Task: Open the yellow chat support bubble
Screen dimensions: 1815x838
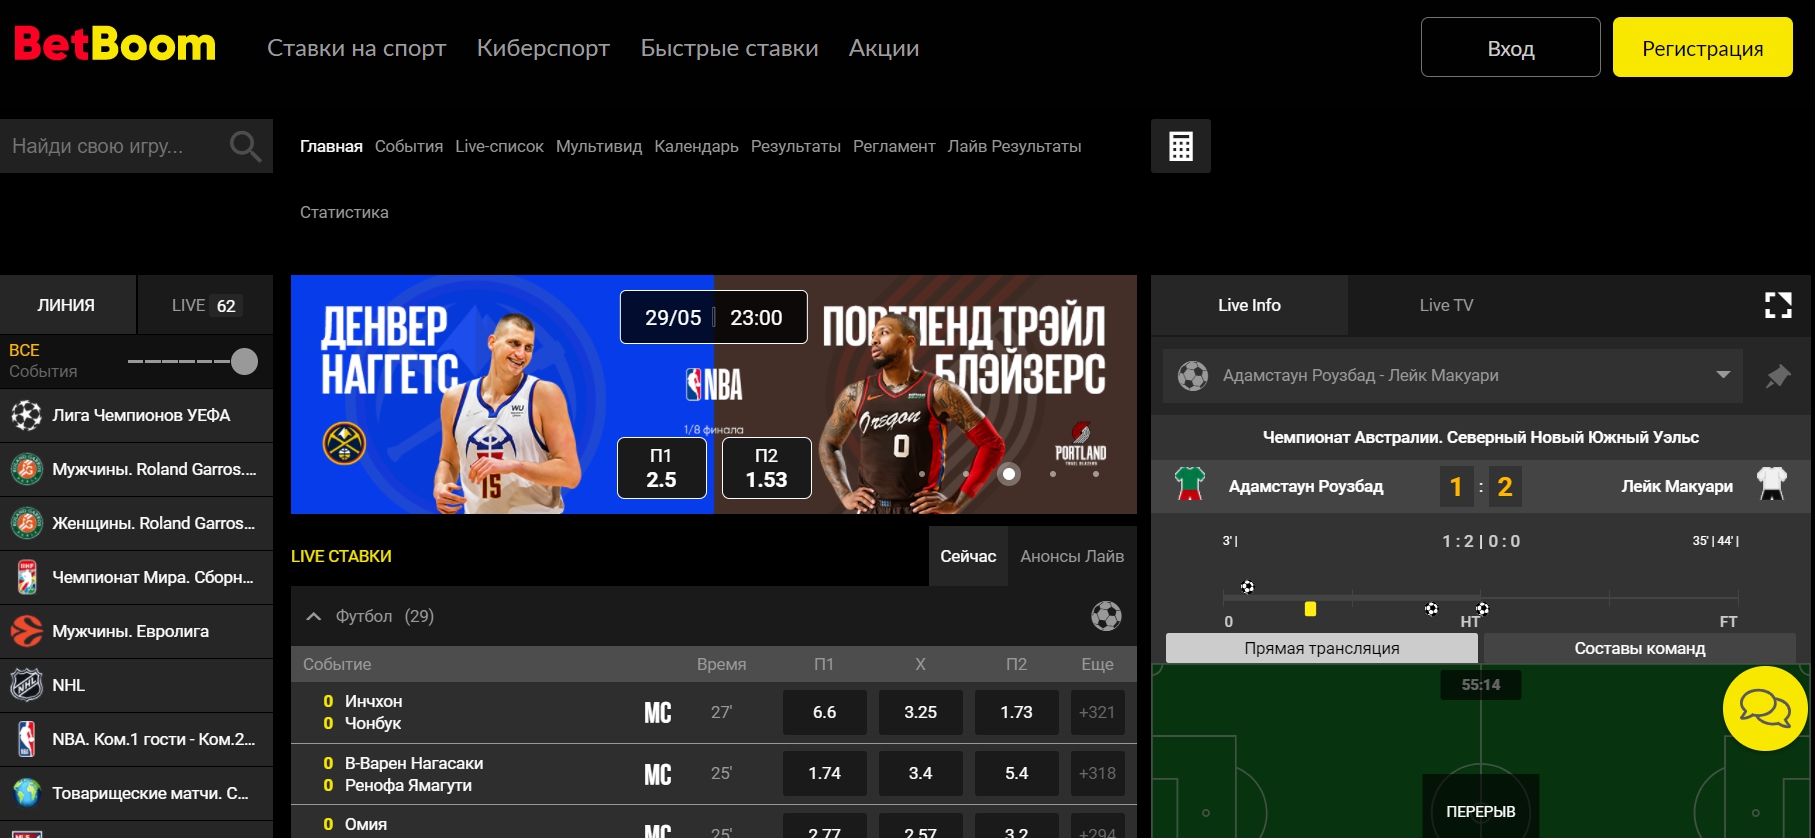Action: pyautogui.click(x=1765, y=708)
